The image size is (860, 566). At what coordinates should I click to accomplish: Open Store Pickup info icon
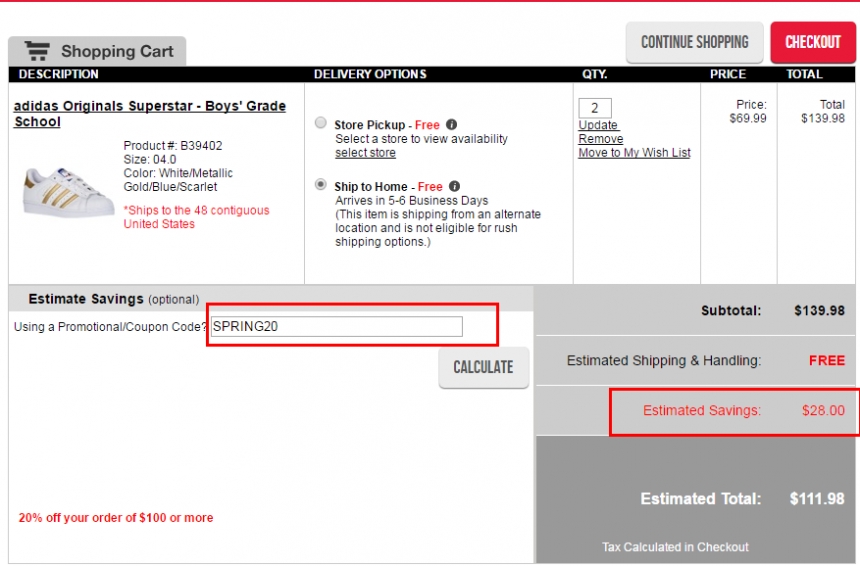click(451, 124)
